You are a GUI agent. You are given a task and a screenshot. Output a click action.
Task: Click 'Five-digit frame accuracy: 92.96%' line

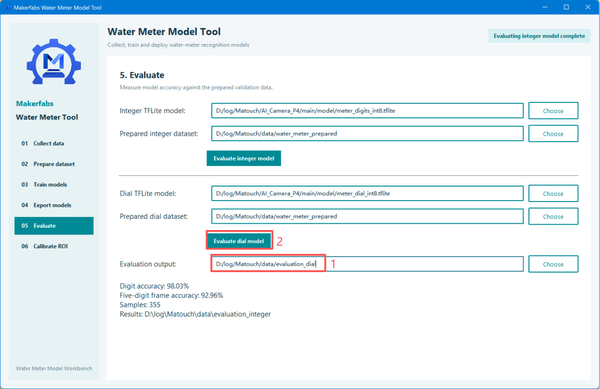(x=171, y=295)
